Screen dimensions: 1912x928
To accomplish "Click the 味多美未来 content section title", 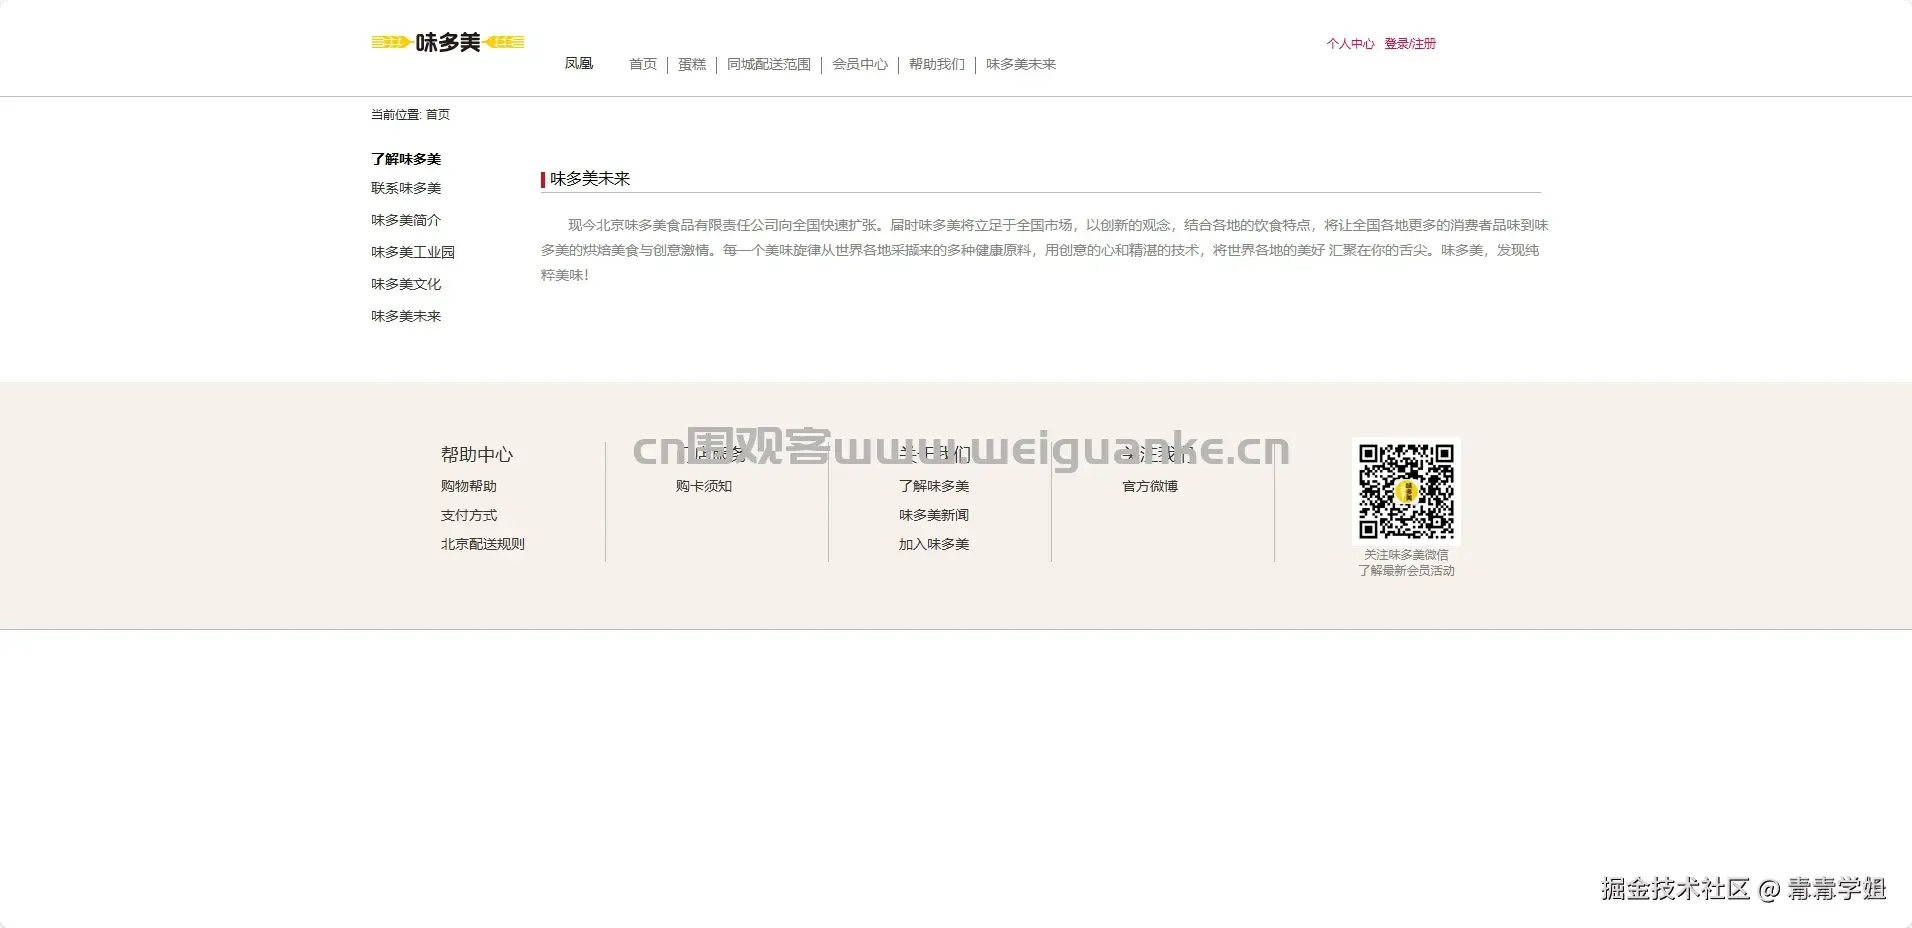I will [590, 179].
